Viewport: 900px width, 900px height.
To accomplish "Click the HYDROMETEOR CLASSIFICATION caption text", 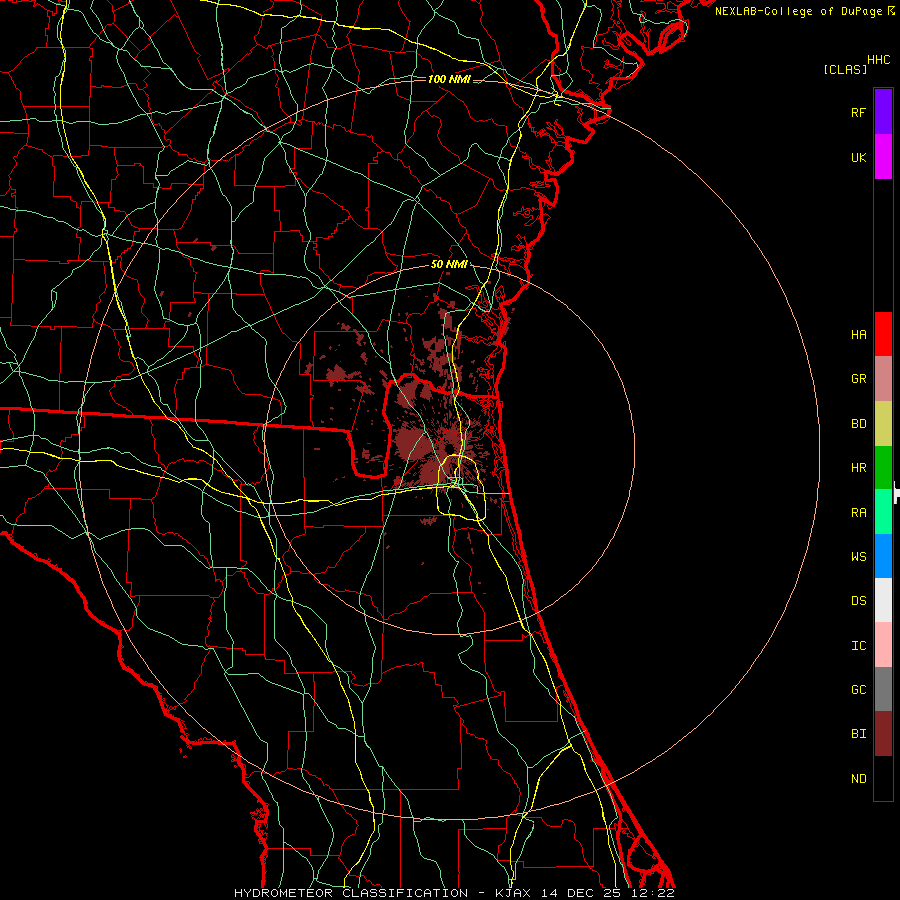I will pos(351,893).
